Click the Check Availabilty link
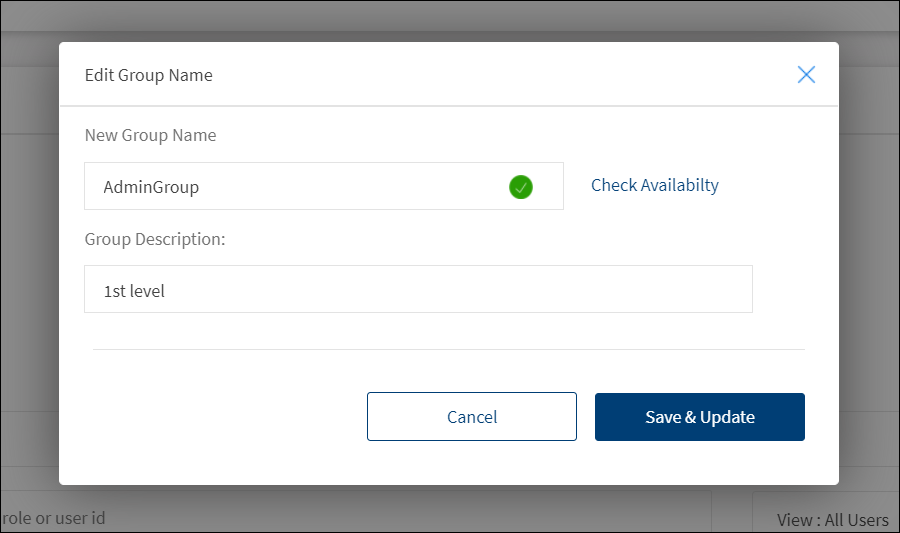The image size is (900, 533). click(654, 185)
